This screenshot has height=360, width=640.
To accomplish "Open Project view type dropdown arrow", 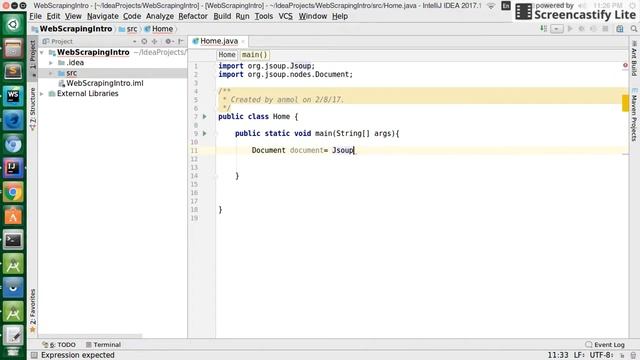I will pos(134,42).
